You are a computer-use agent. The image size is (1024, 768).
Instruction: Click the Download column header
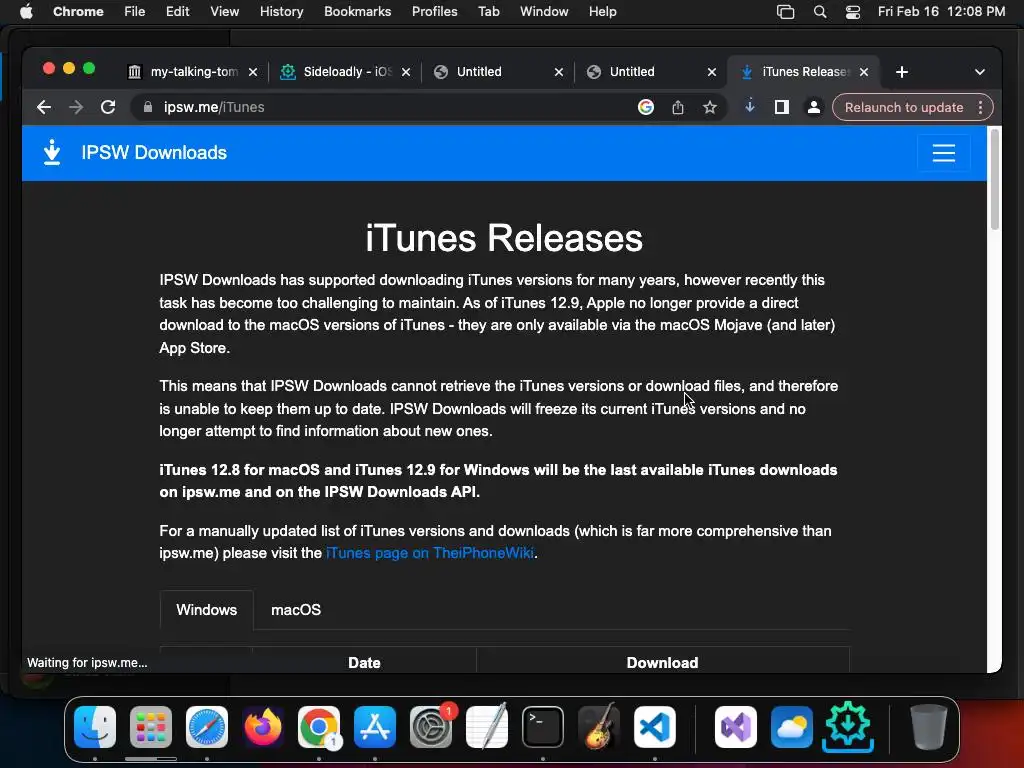[x=662, y=662]
